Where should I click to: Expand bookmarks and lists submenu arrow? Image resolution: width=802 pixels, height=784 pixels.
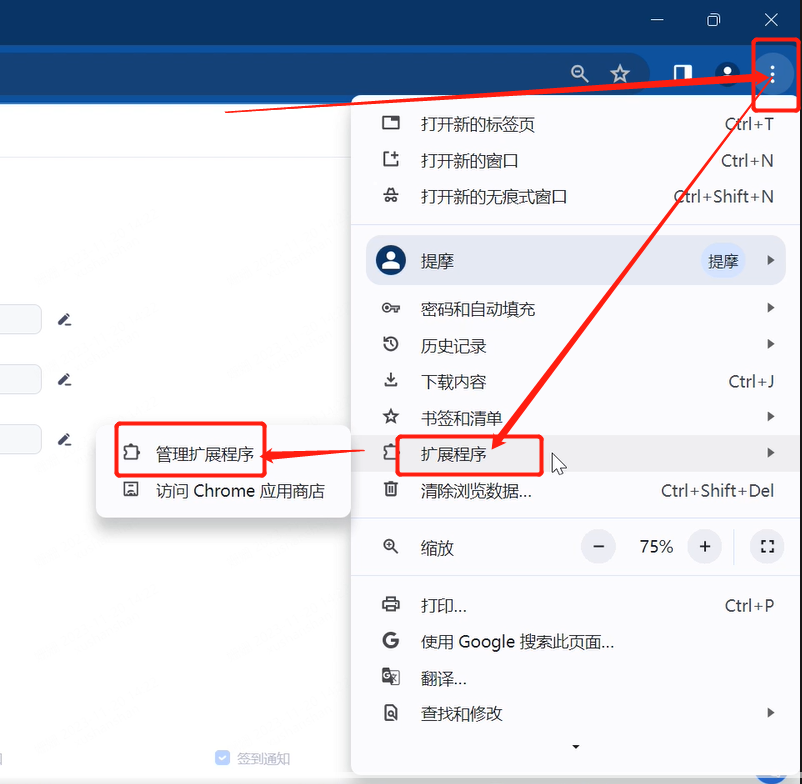[x=770, y=417]
